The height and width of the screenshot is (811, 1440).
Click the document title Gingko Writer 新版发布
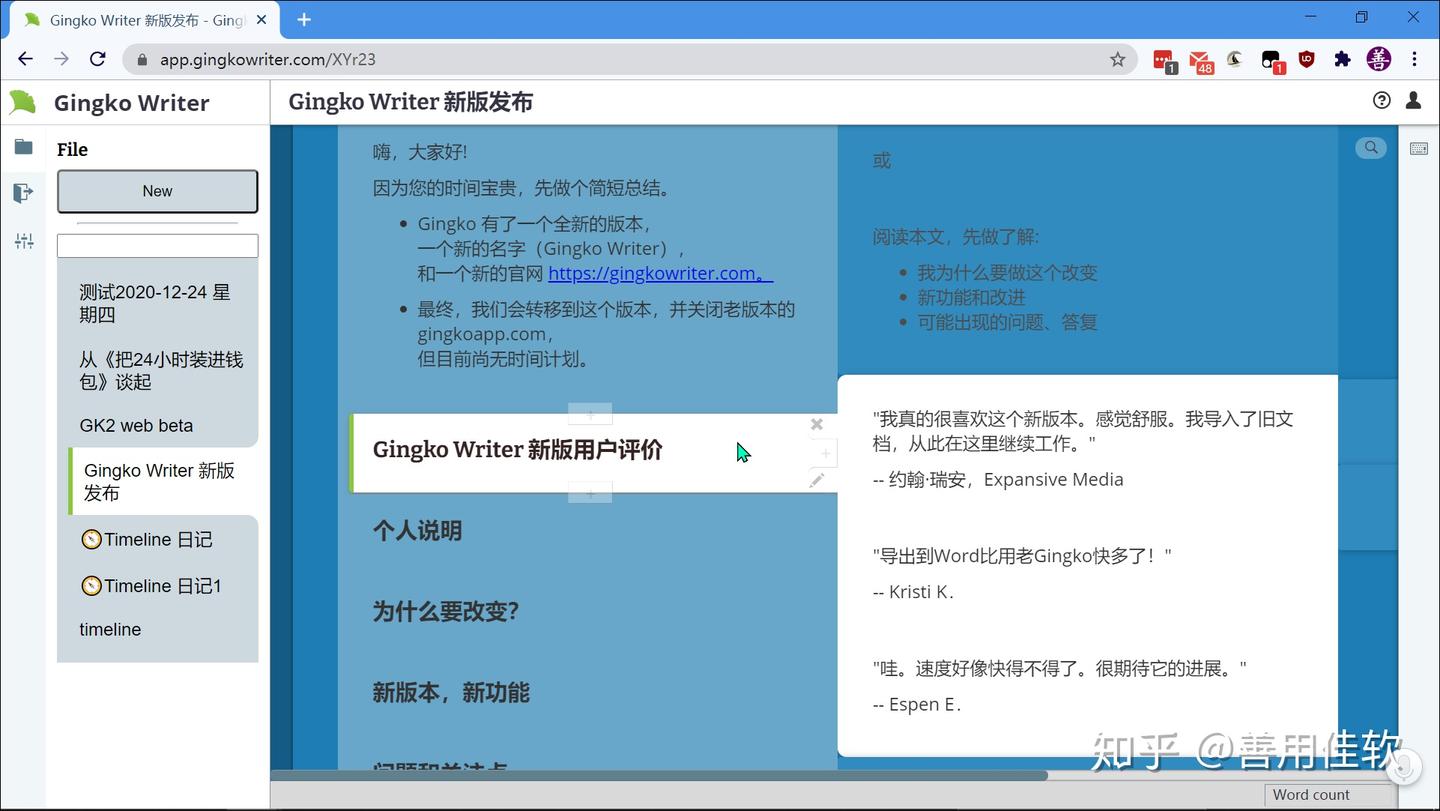pos(410,101)
